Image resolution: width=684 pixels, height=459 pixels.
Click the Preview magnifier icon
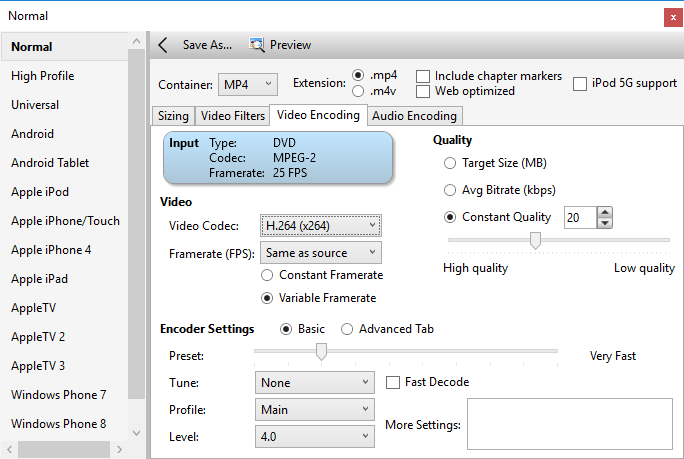pos(257,45)
